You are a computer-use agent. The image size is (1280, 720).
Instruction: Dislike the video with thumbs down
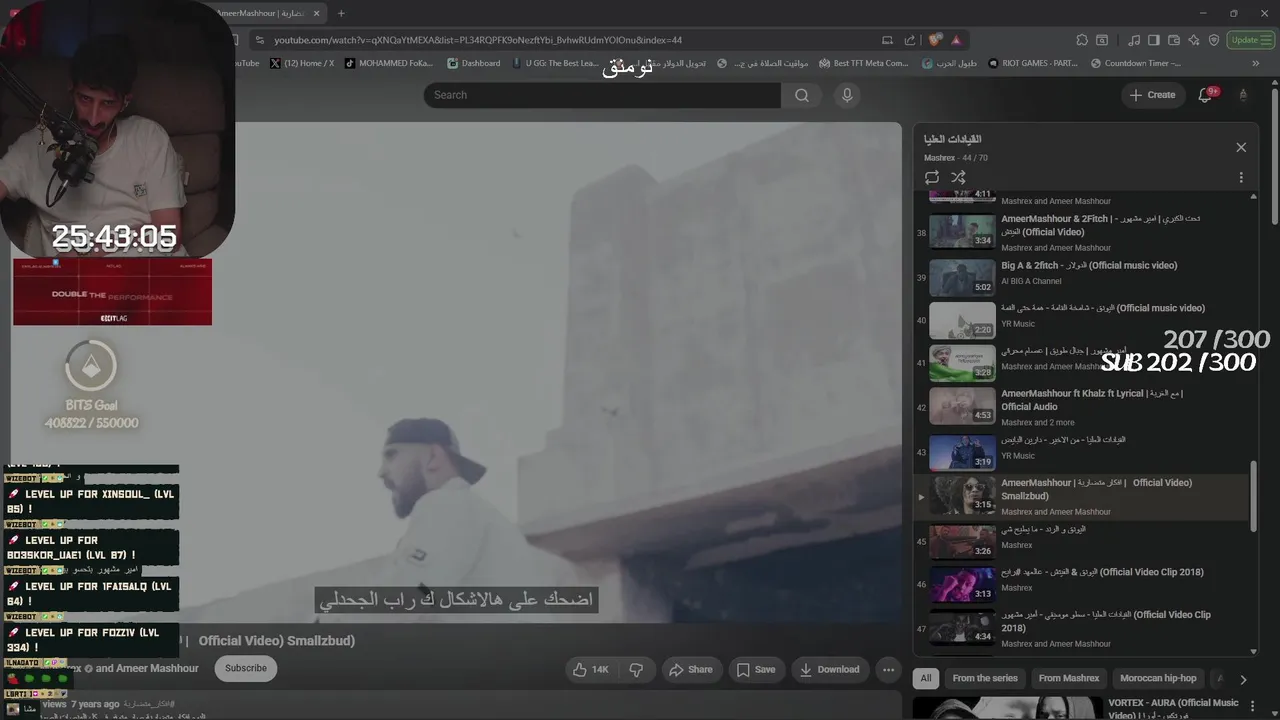(636, 669)
